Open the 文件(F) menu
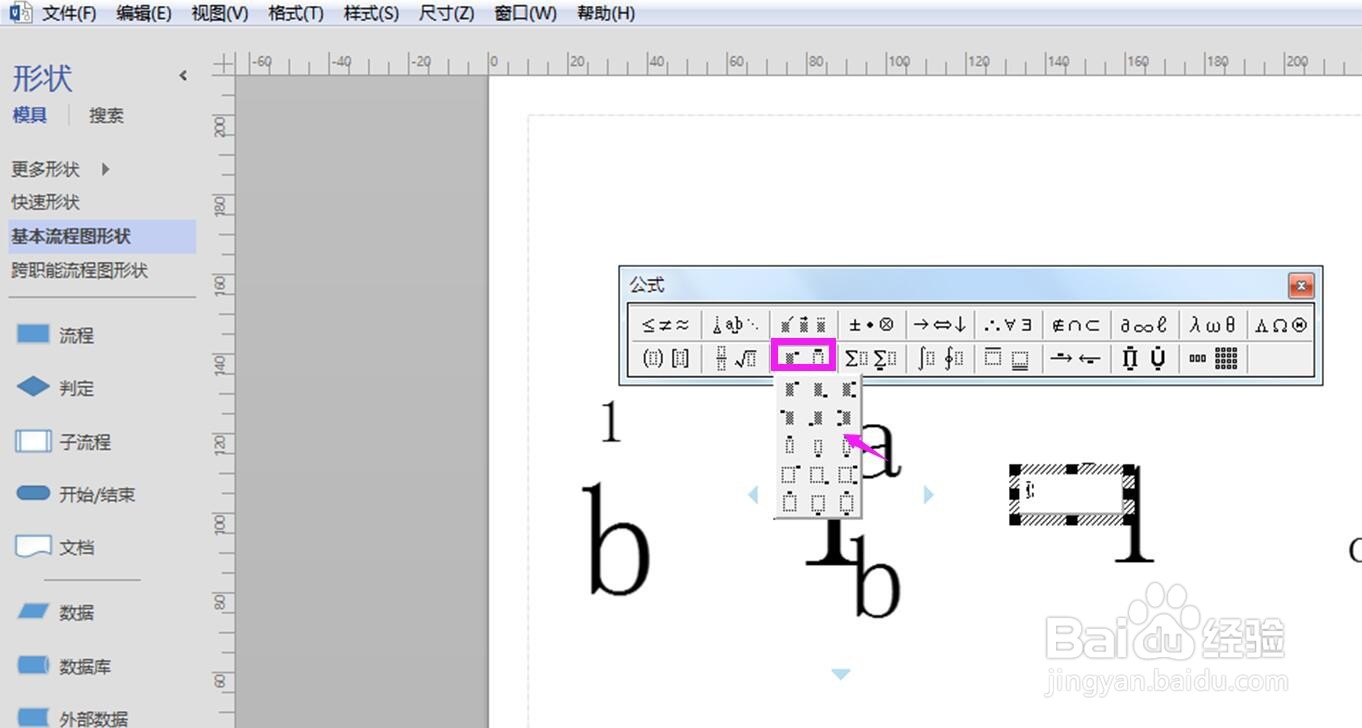The height and width of the screenshot is (728, 1362). [x=69, y=13]
